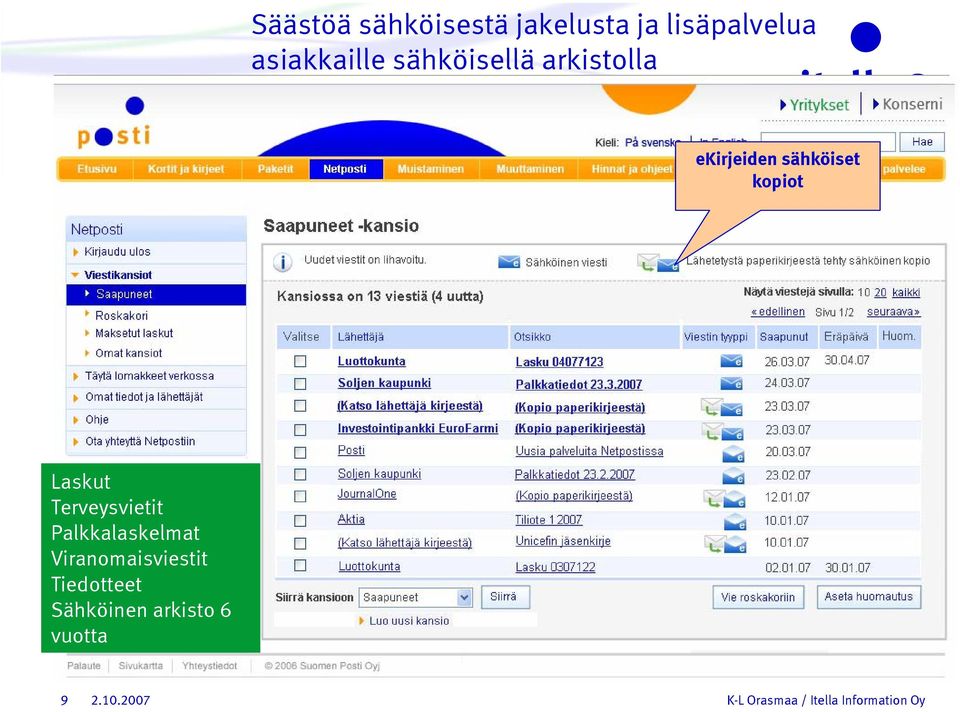
Task: Click type icon in Investointipankki EuroFarmi row
Action: pyautogui.click(x=723, y=432)
